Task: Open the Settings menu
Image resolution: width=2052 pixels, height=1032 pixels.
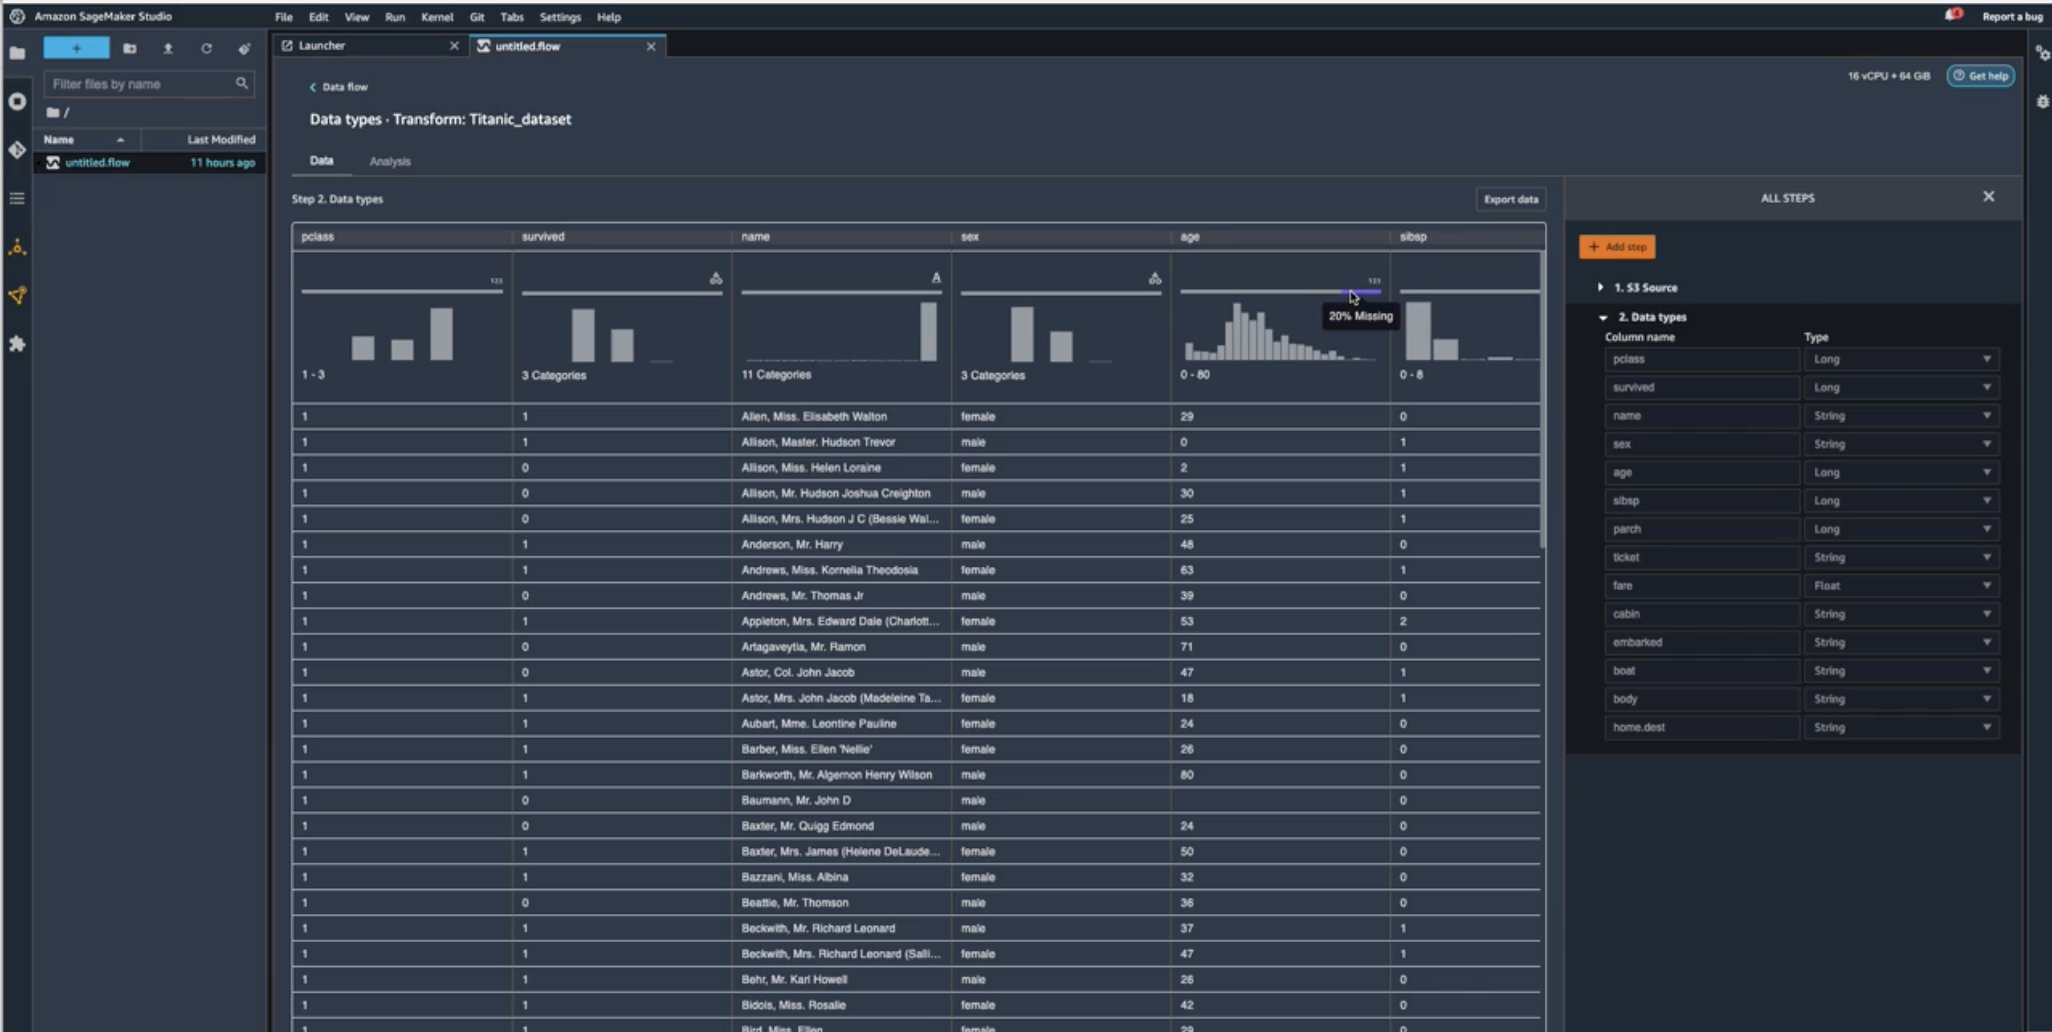Action: (x=560, y=17)
